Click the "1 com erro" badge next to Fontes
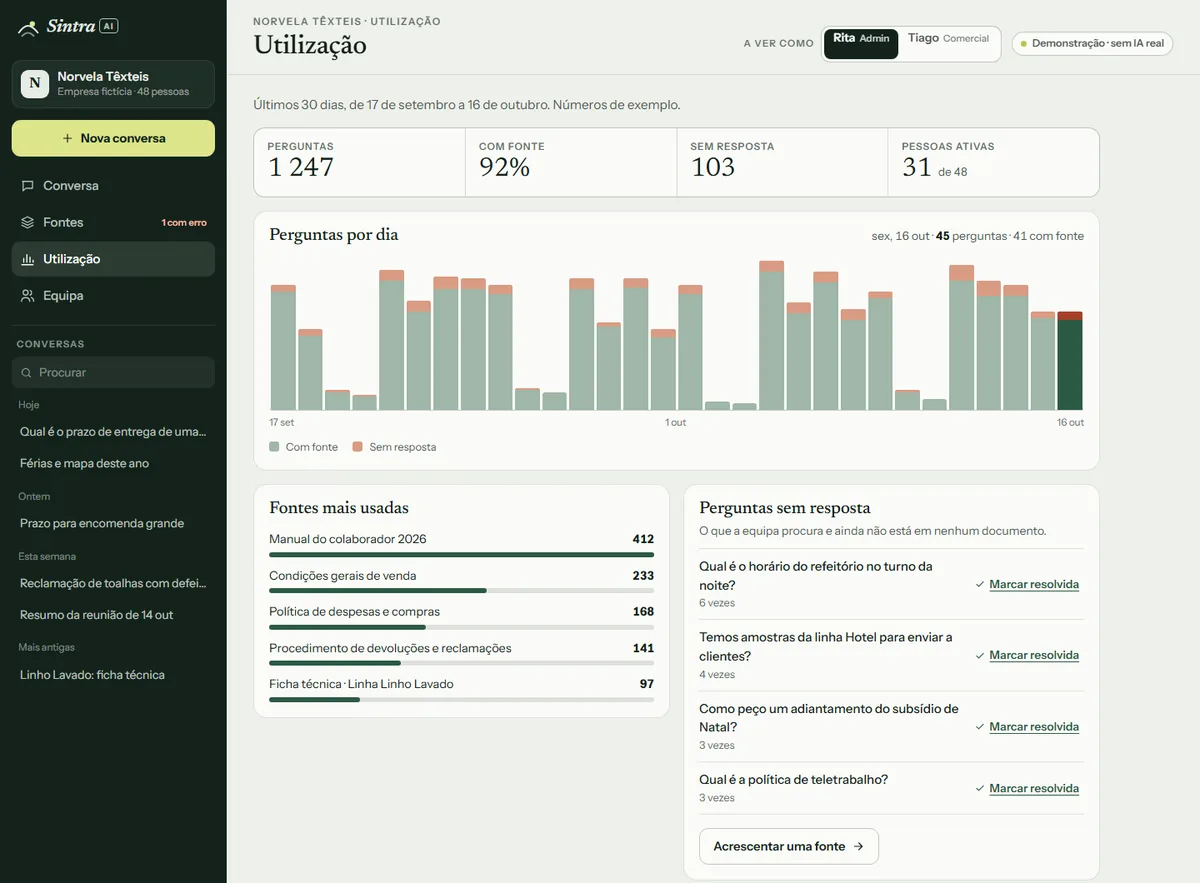Viewport: 1200px width, 883px height. point(184,222)
